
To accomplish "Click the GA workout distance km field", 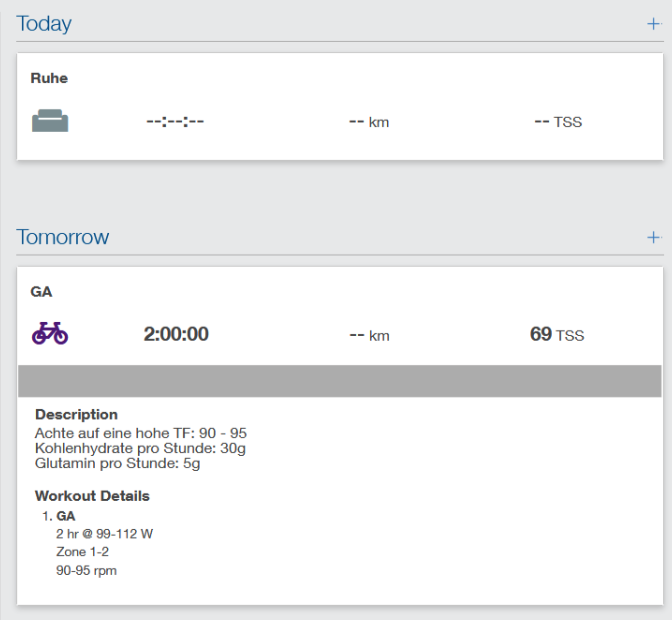I will point(368,335).
